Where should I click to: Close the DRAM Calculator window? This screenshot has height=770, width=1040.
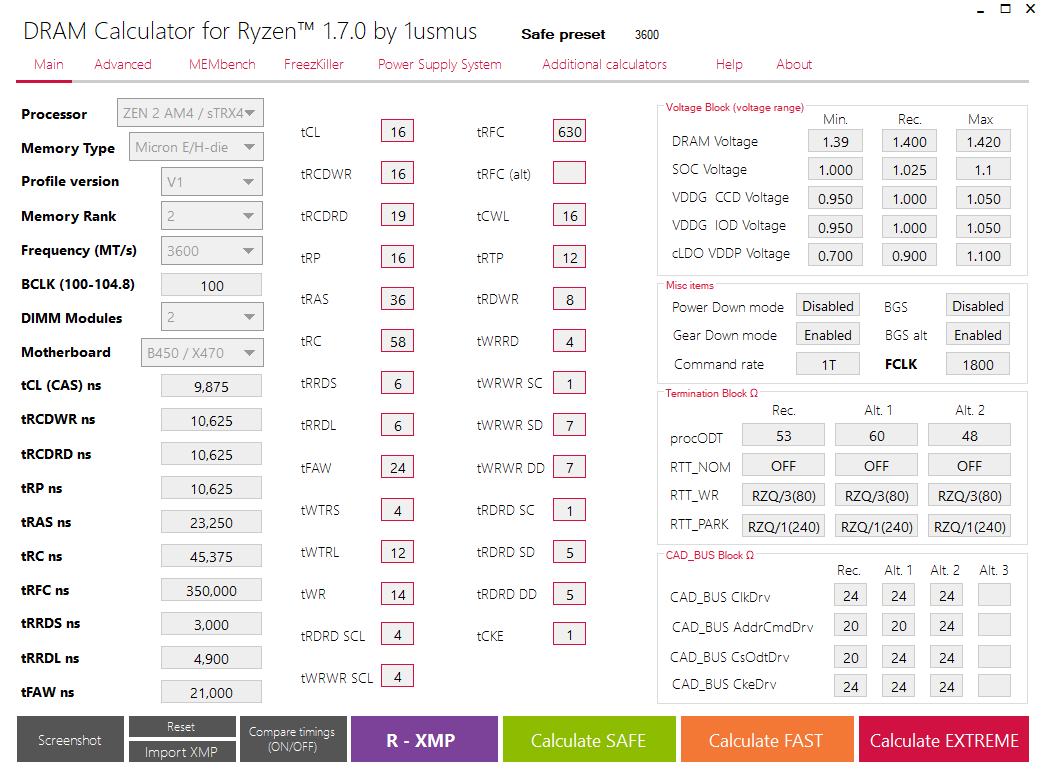pyautogui.click(x=1030, y=9)
